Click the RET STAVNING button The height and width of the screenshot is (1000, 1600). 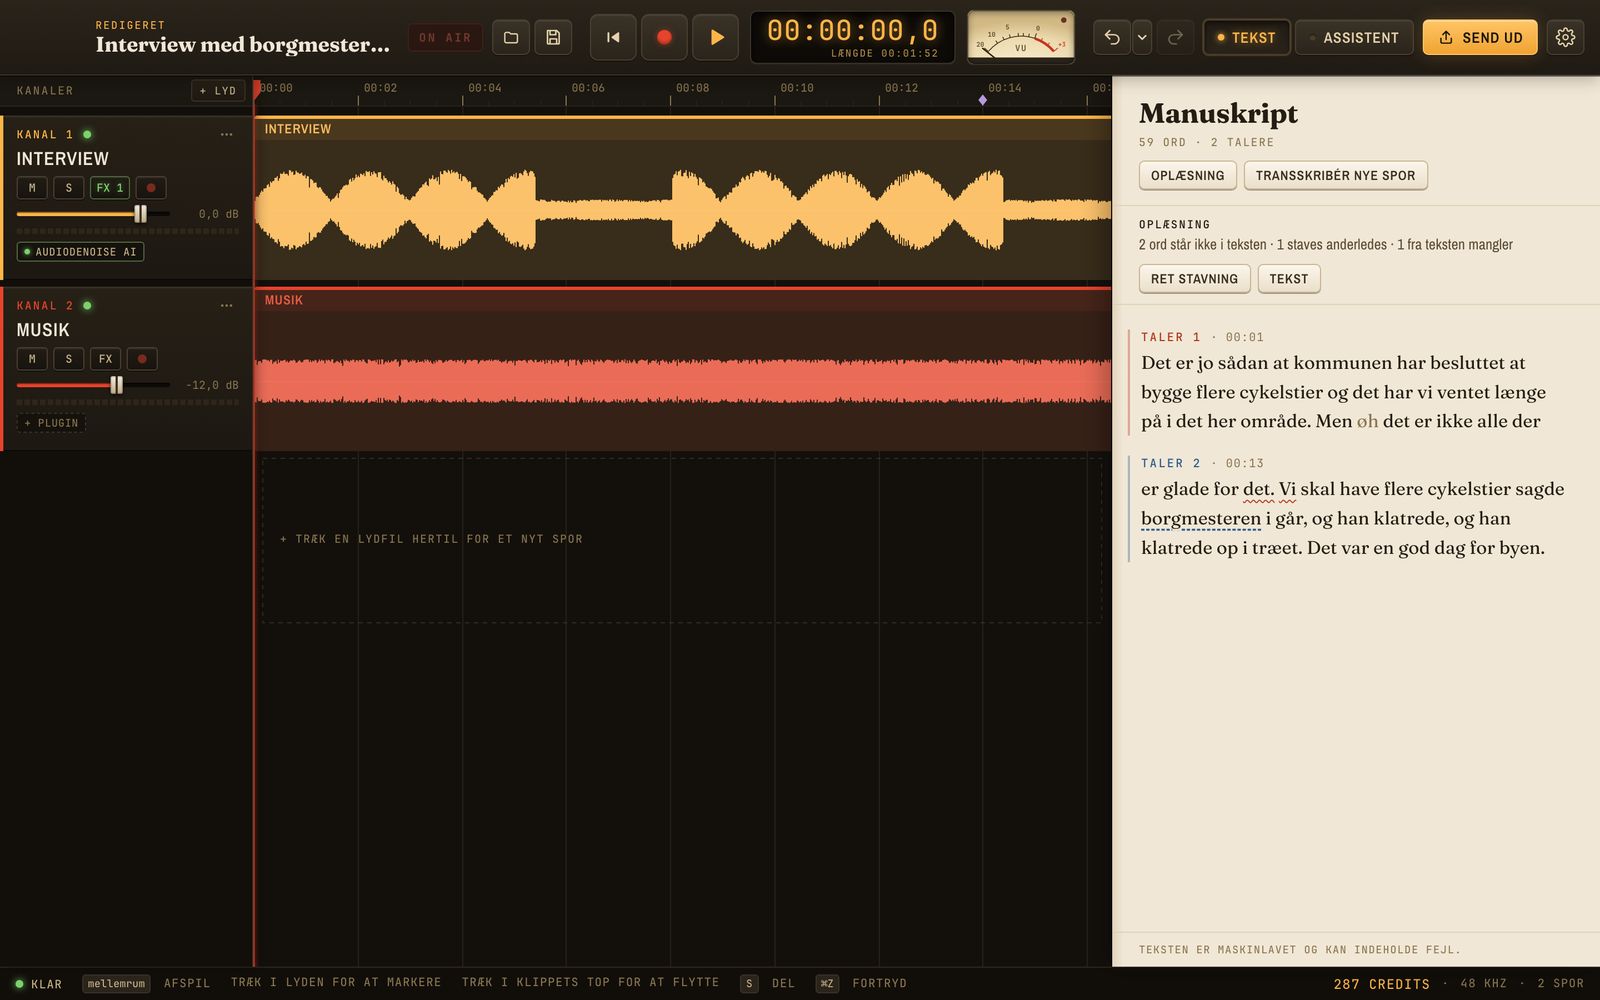pos(1194,279)
